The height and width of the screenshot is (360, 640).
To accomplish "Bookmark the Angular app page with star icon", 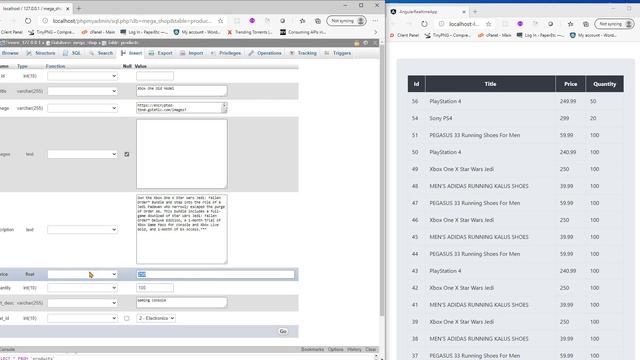I will pyautogui.click(x=489, y=24).
